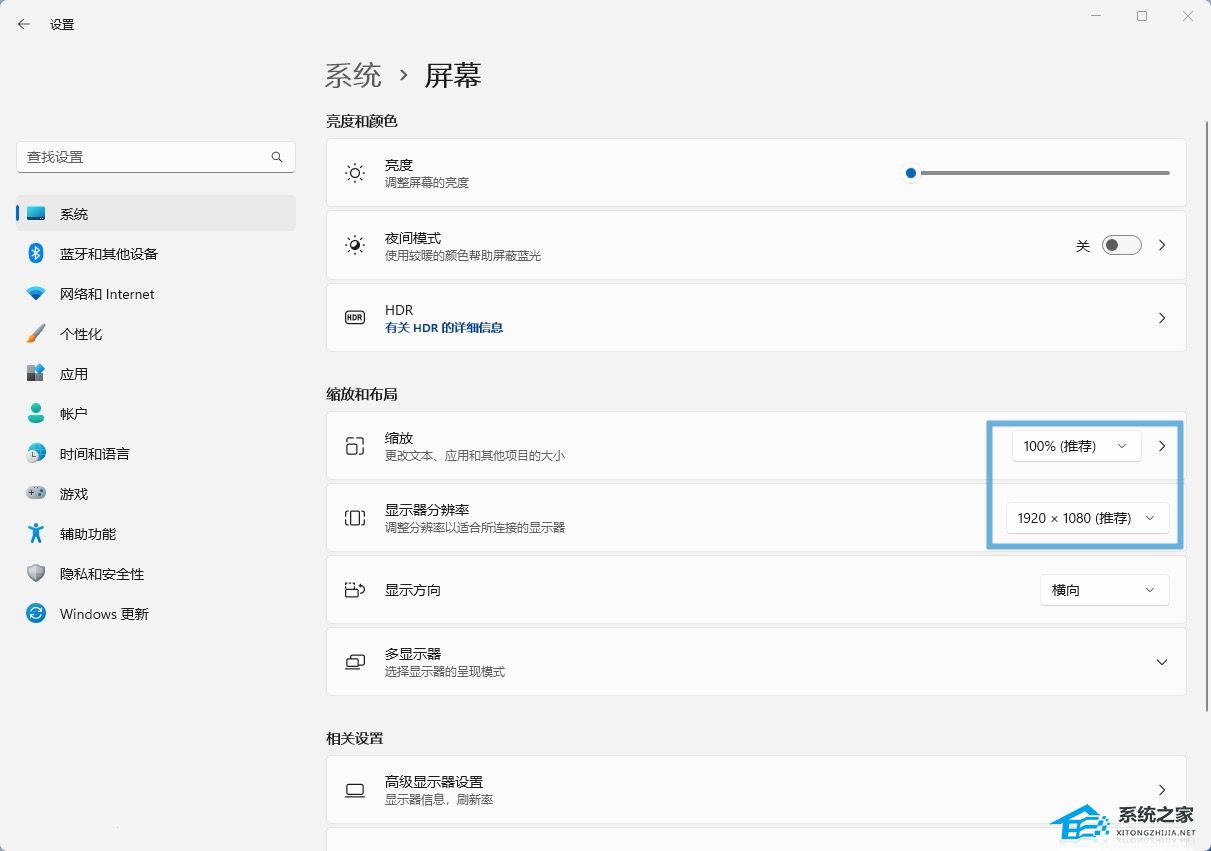
Task: Open the 缩放 100% dropdown
Action: 1076,446
